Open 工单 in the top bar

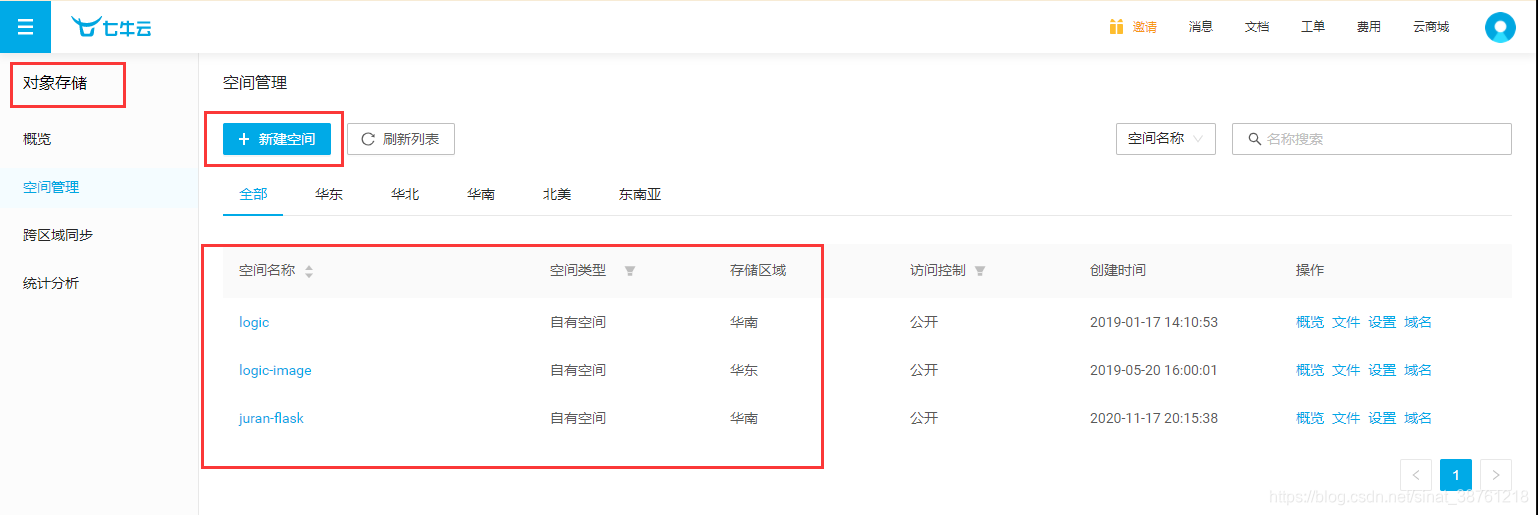1313,27
